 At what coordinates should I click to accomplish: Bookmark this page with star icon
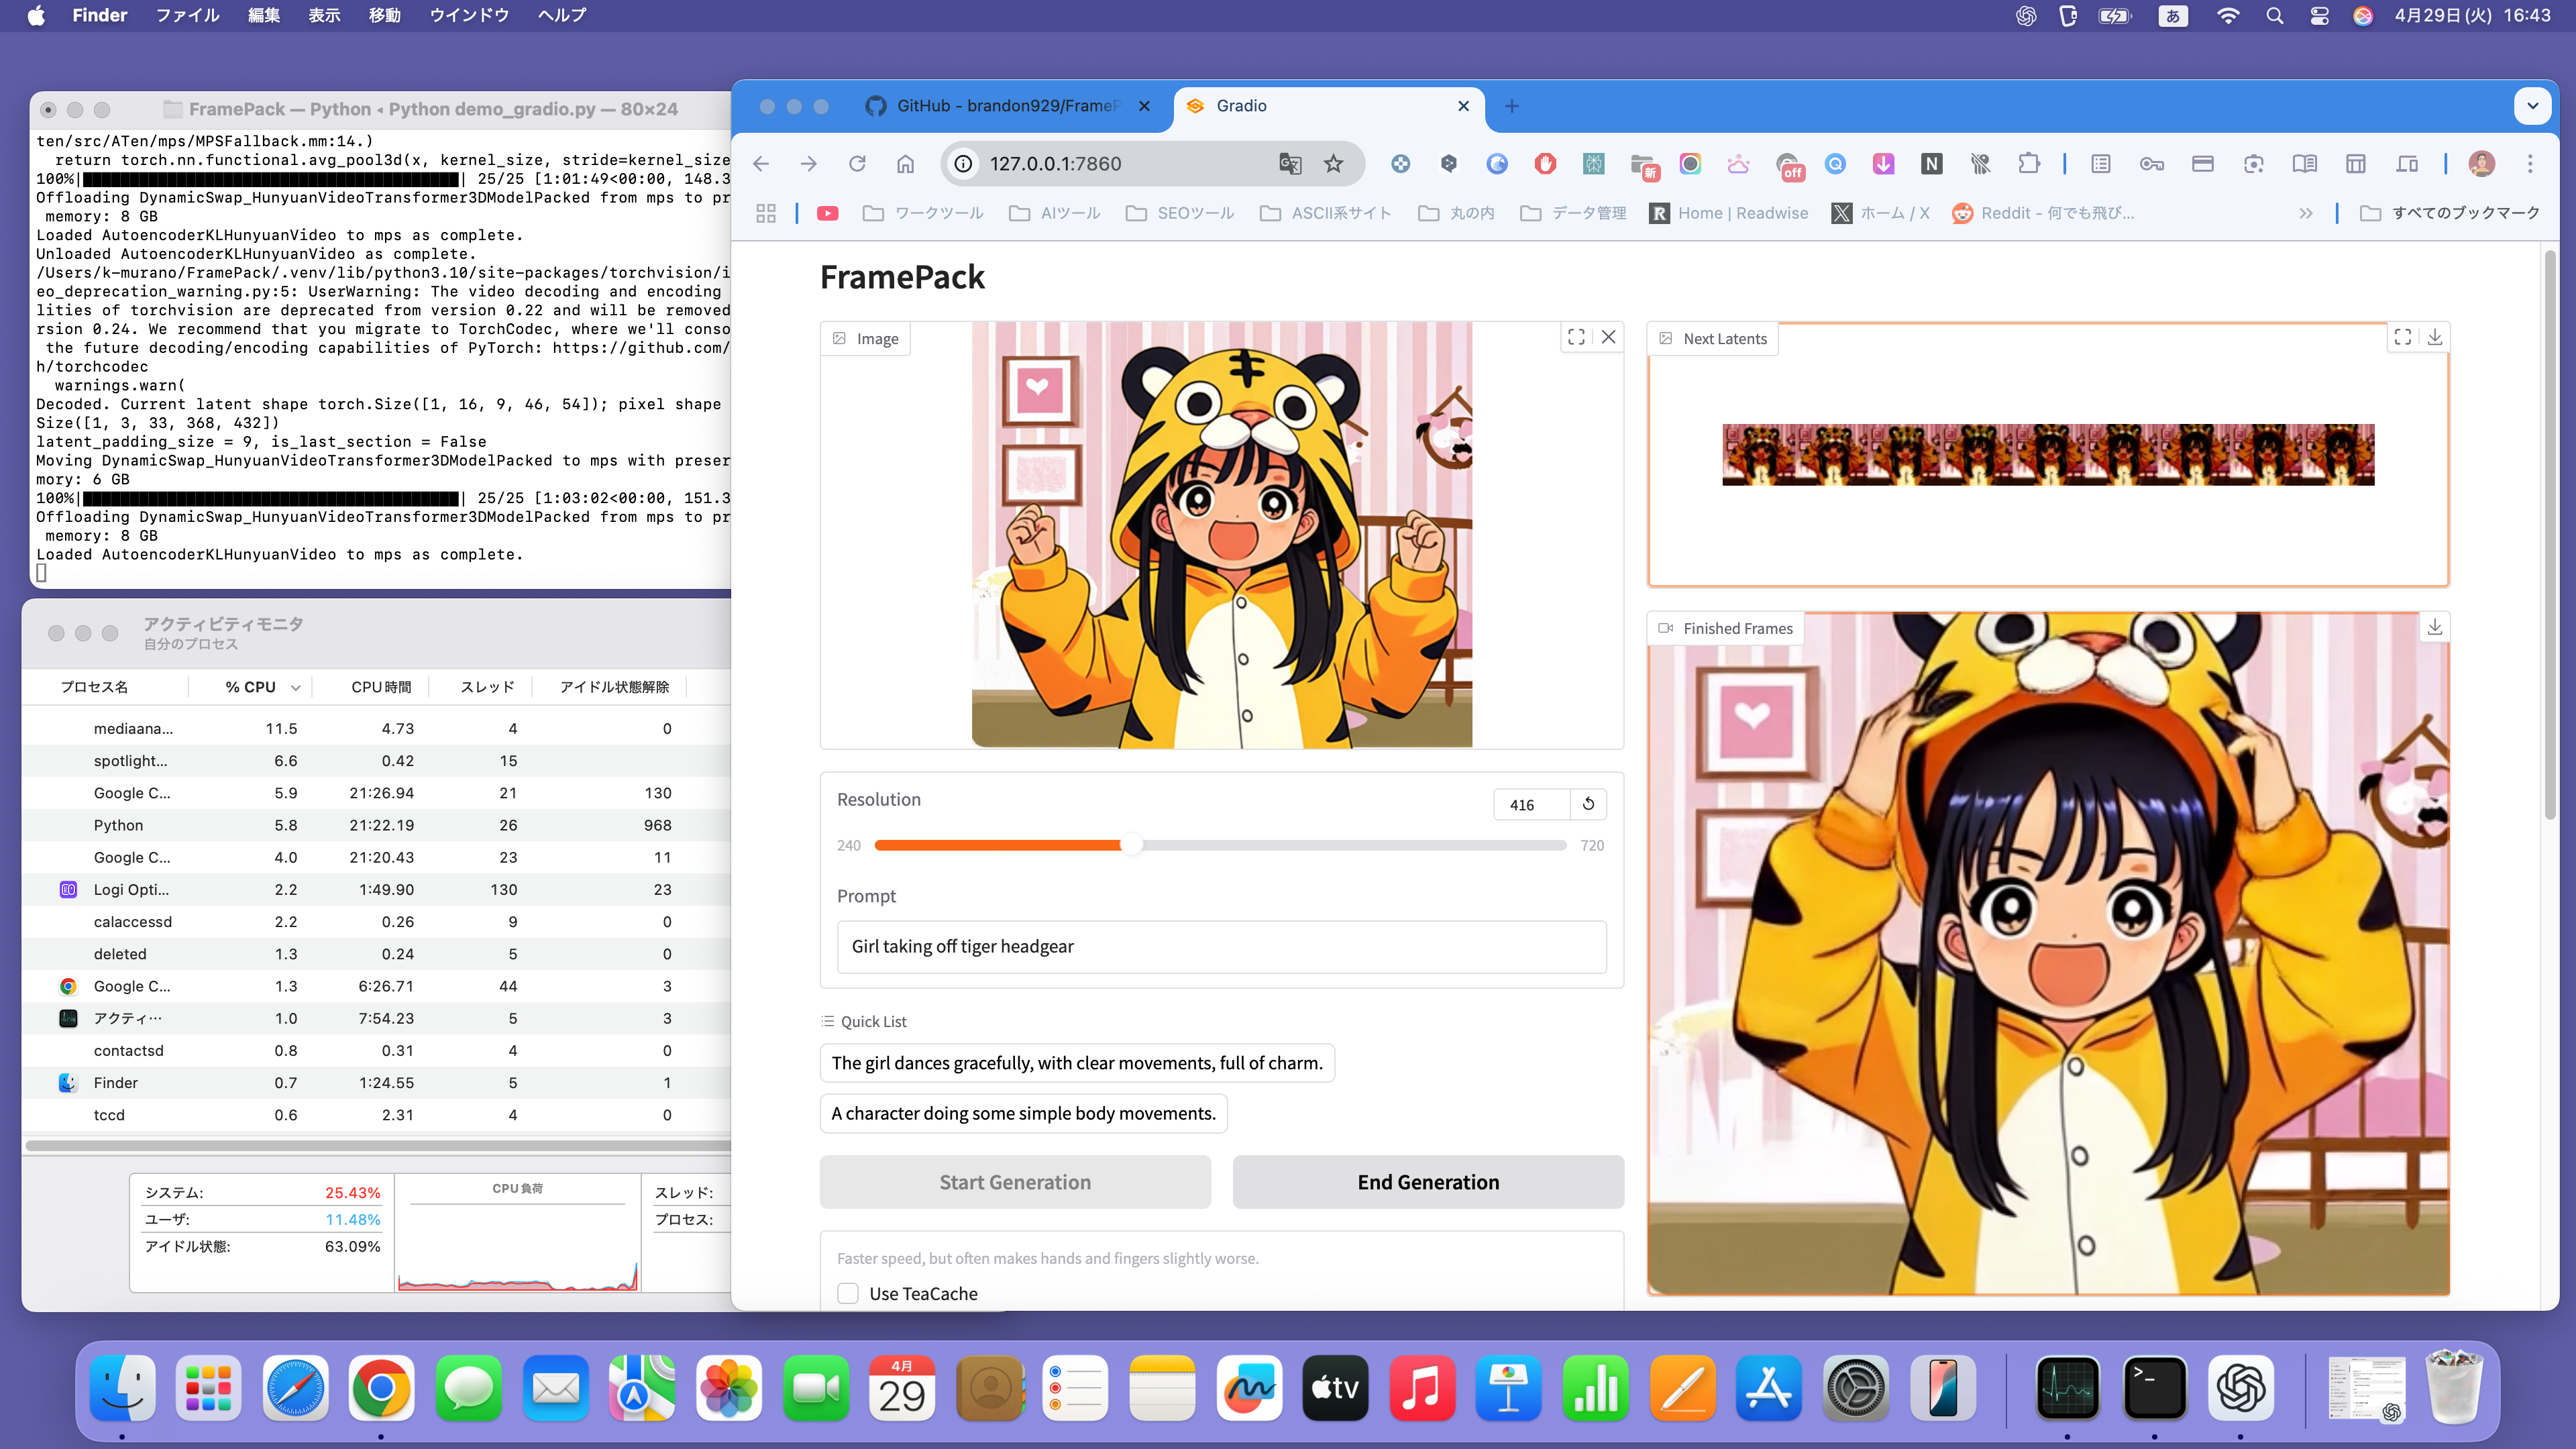point(1333,164)
